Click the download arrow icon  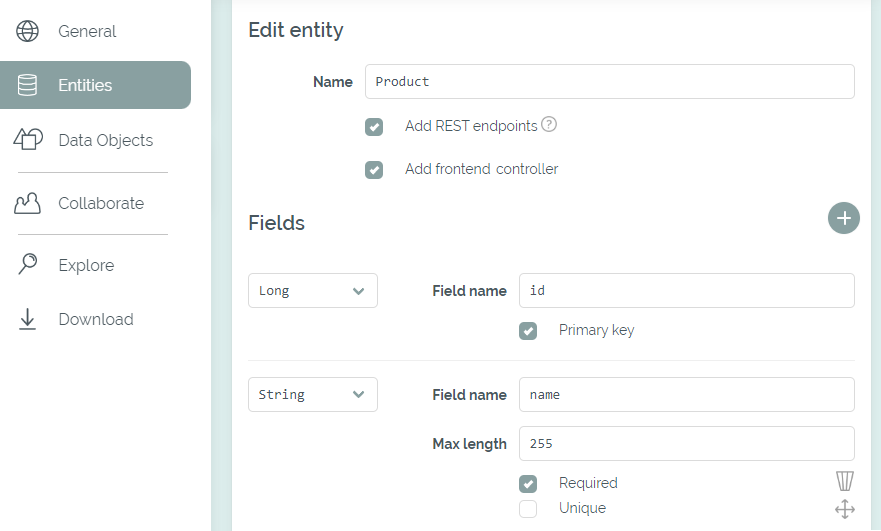[x=28, y=319]
